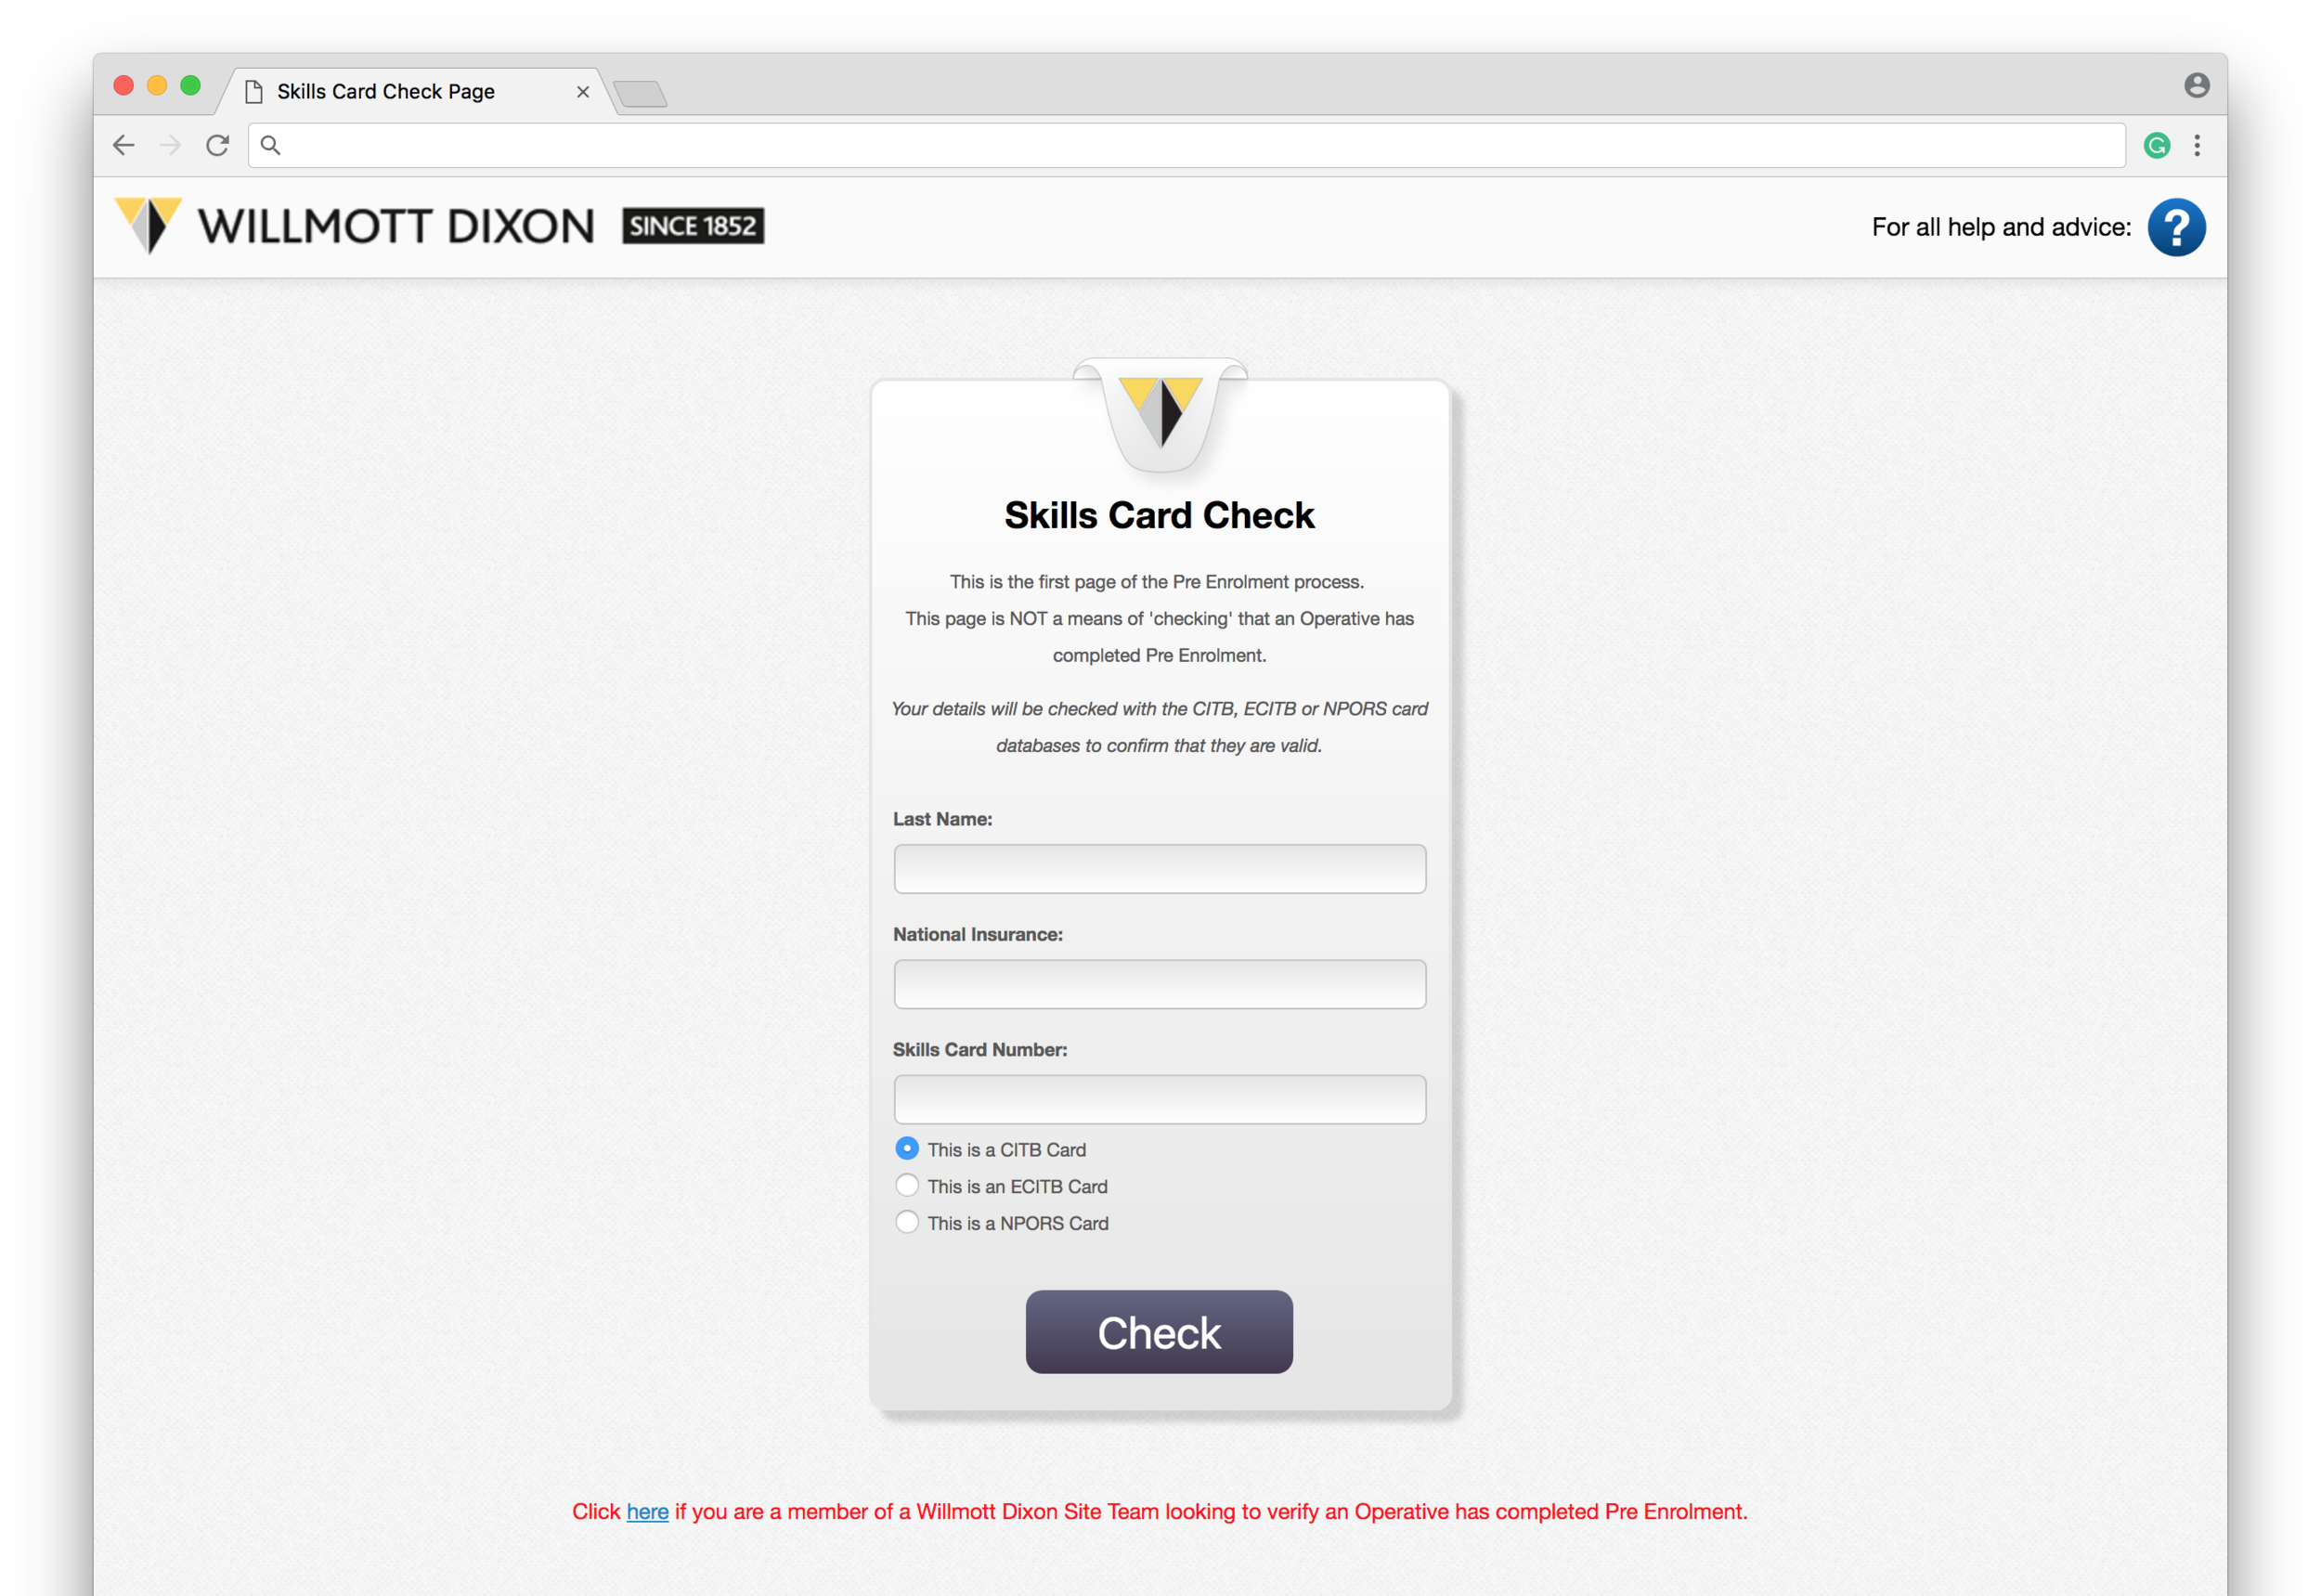Close the Skills Card Check Page tab

tap(583, 92)
